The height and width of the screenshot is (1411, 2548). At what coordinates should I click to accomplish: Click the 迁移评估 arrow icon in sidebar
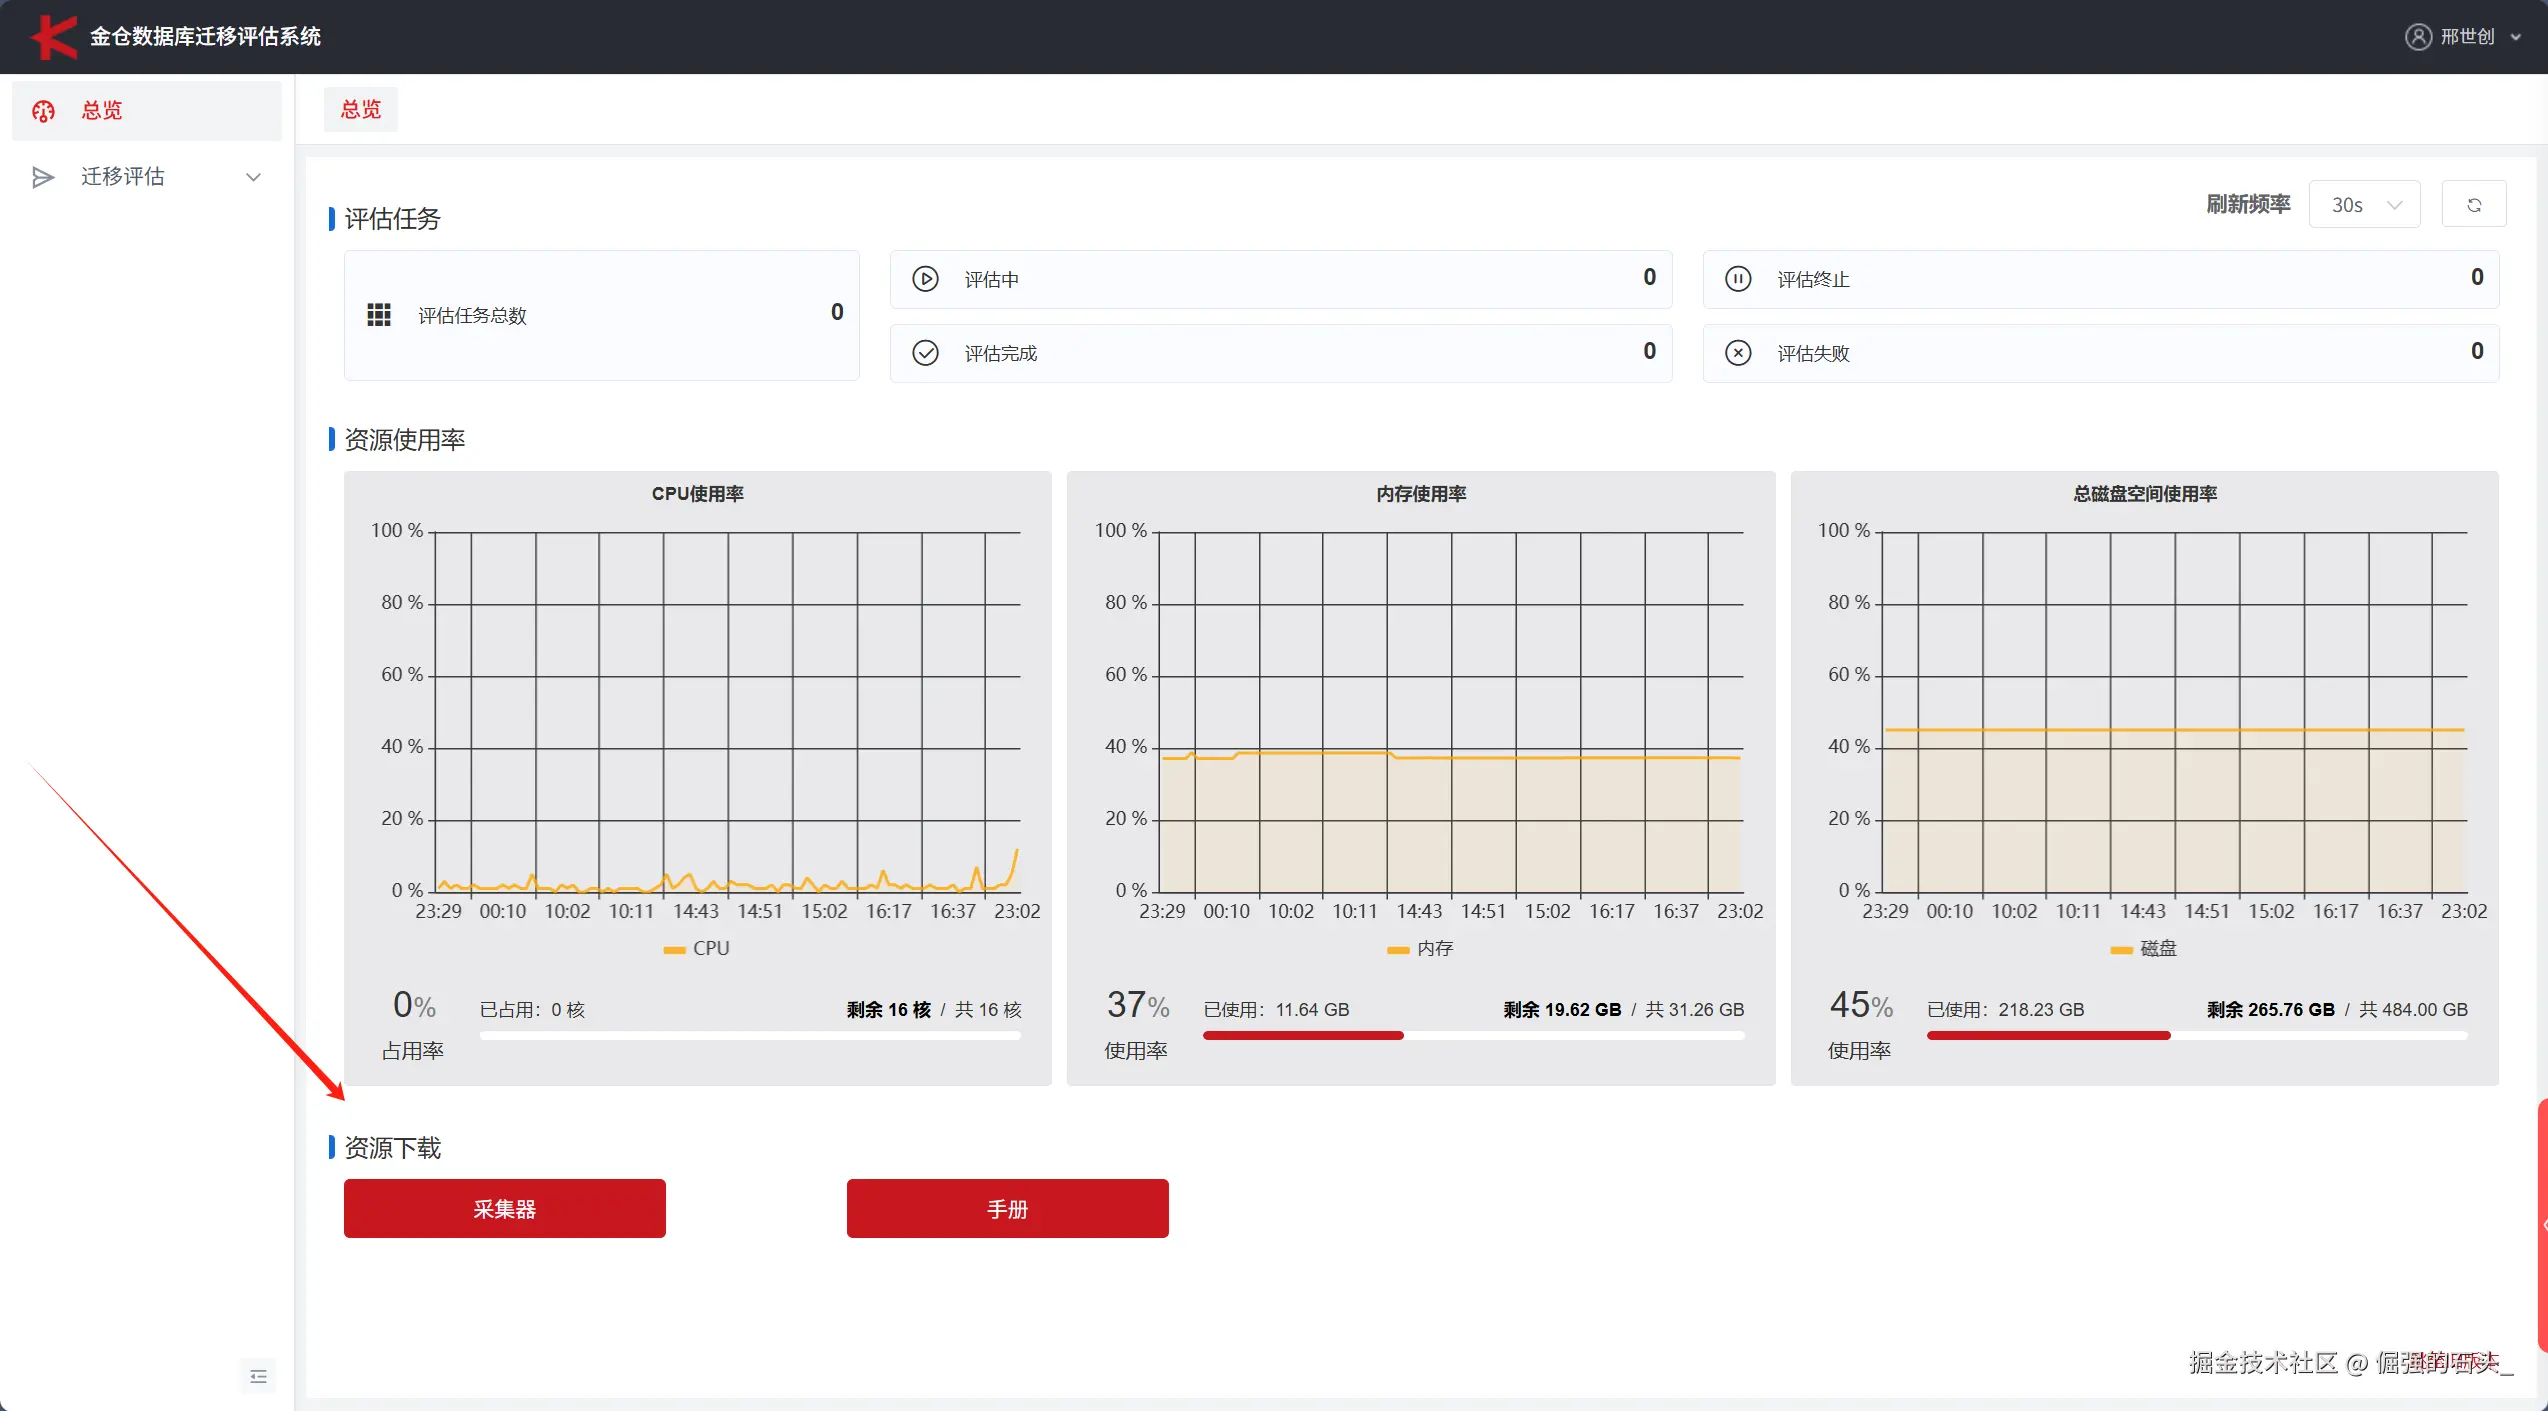click(x=43, y=177)
